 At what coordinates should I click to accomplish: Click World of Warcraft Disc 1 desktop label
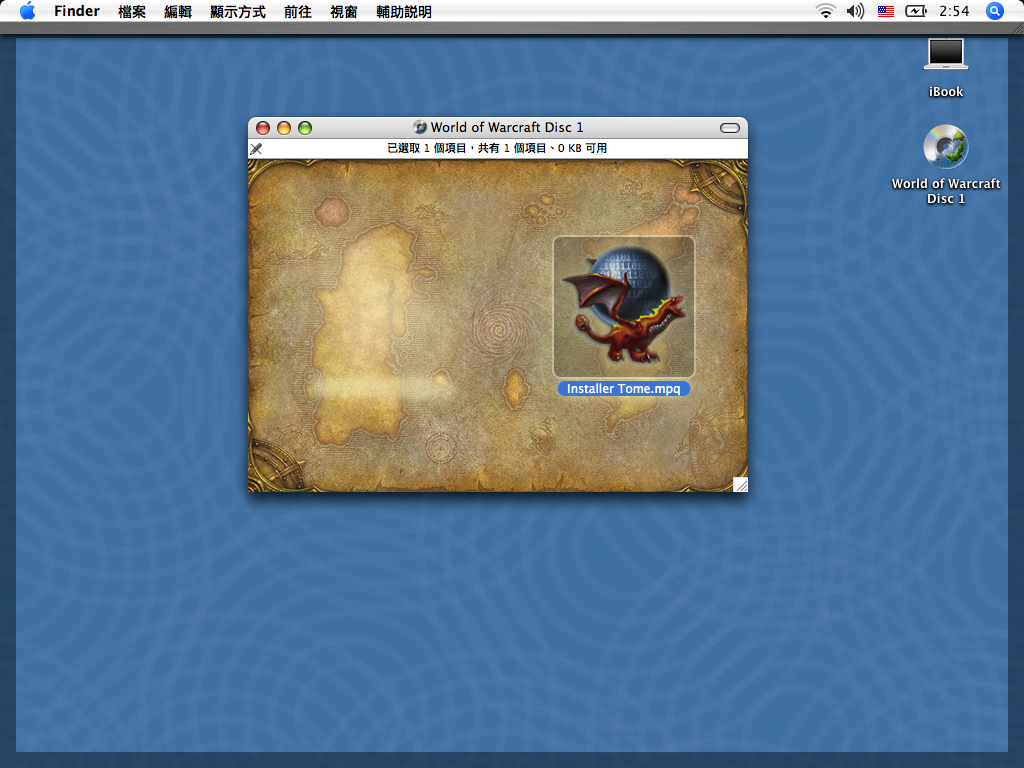946,191
